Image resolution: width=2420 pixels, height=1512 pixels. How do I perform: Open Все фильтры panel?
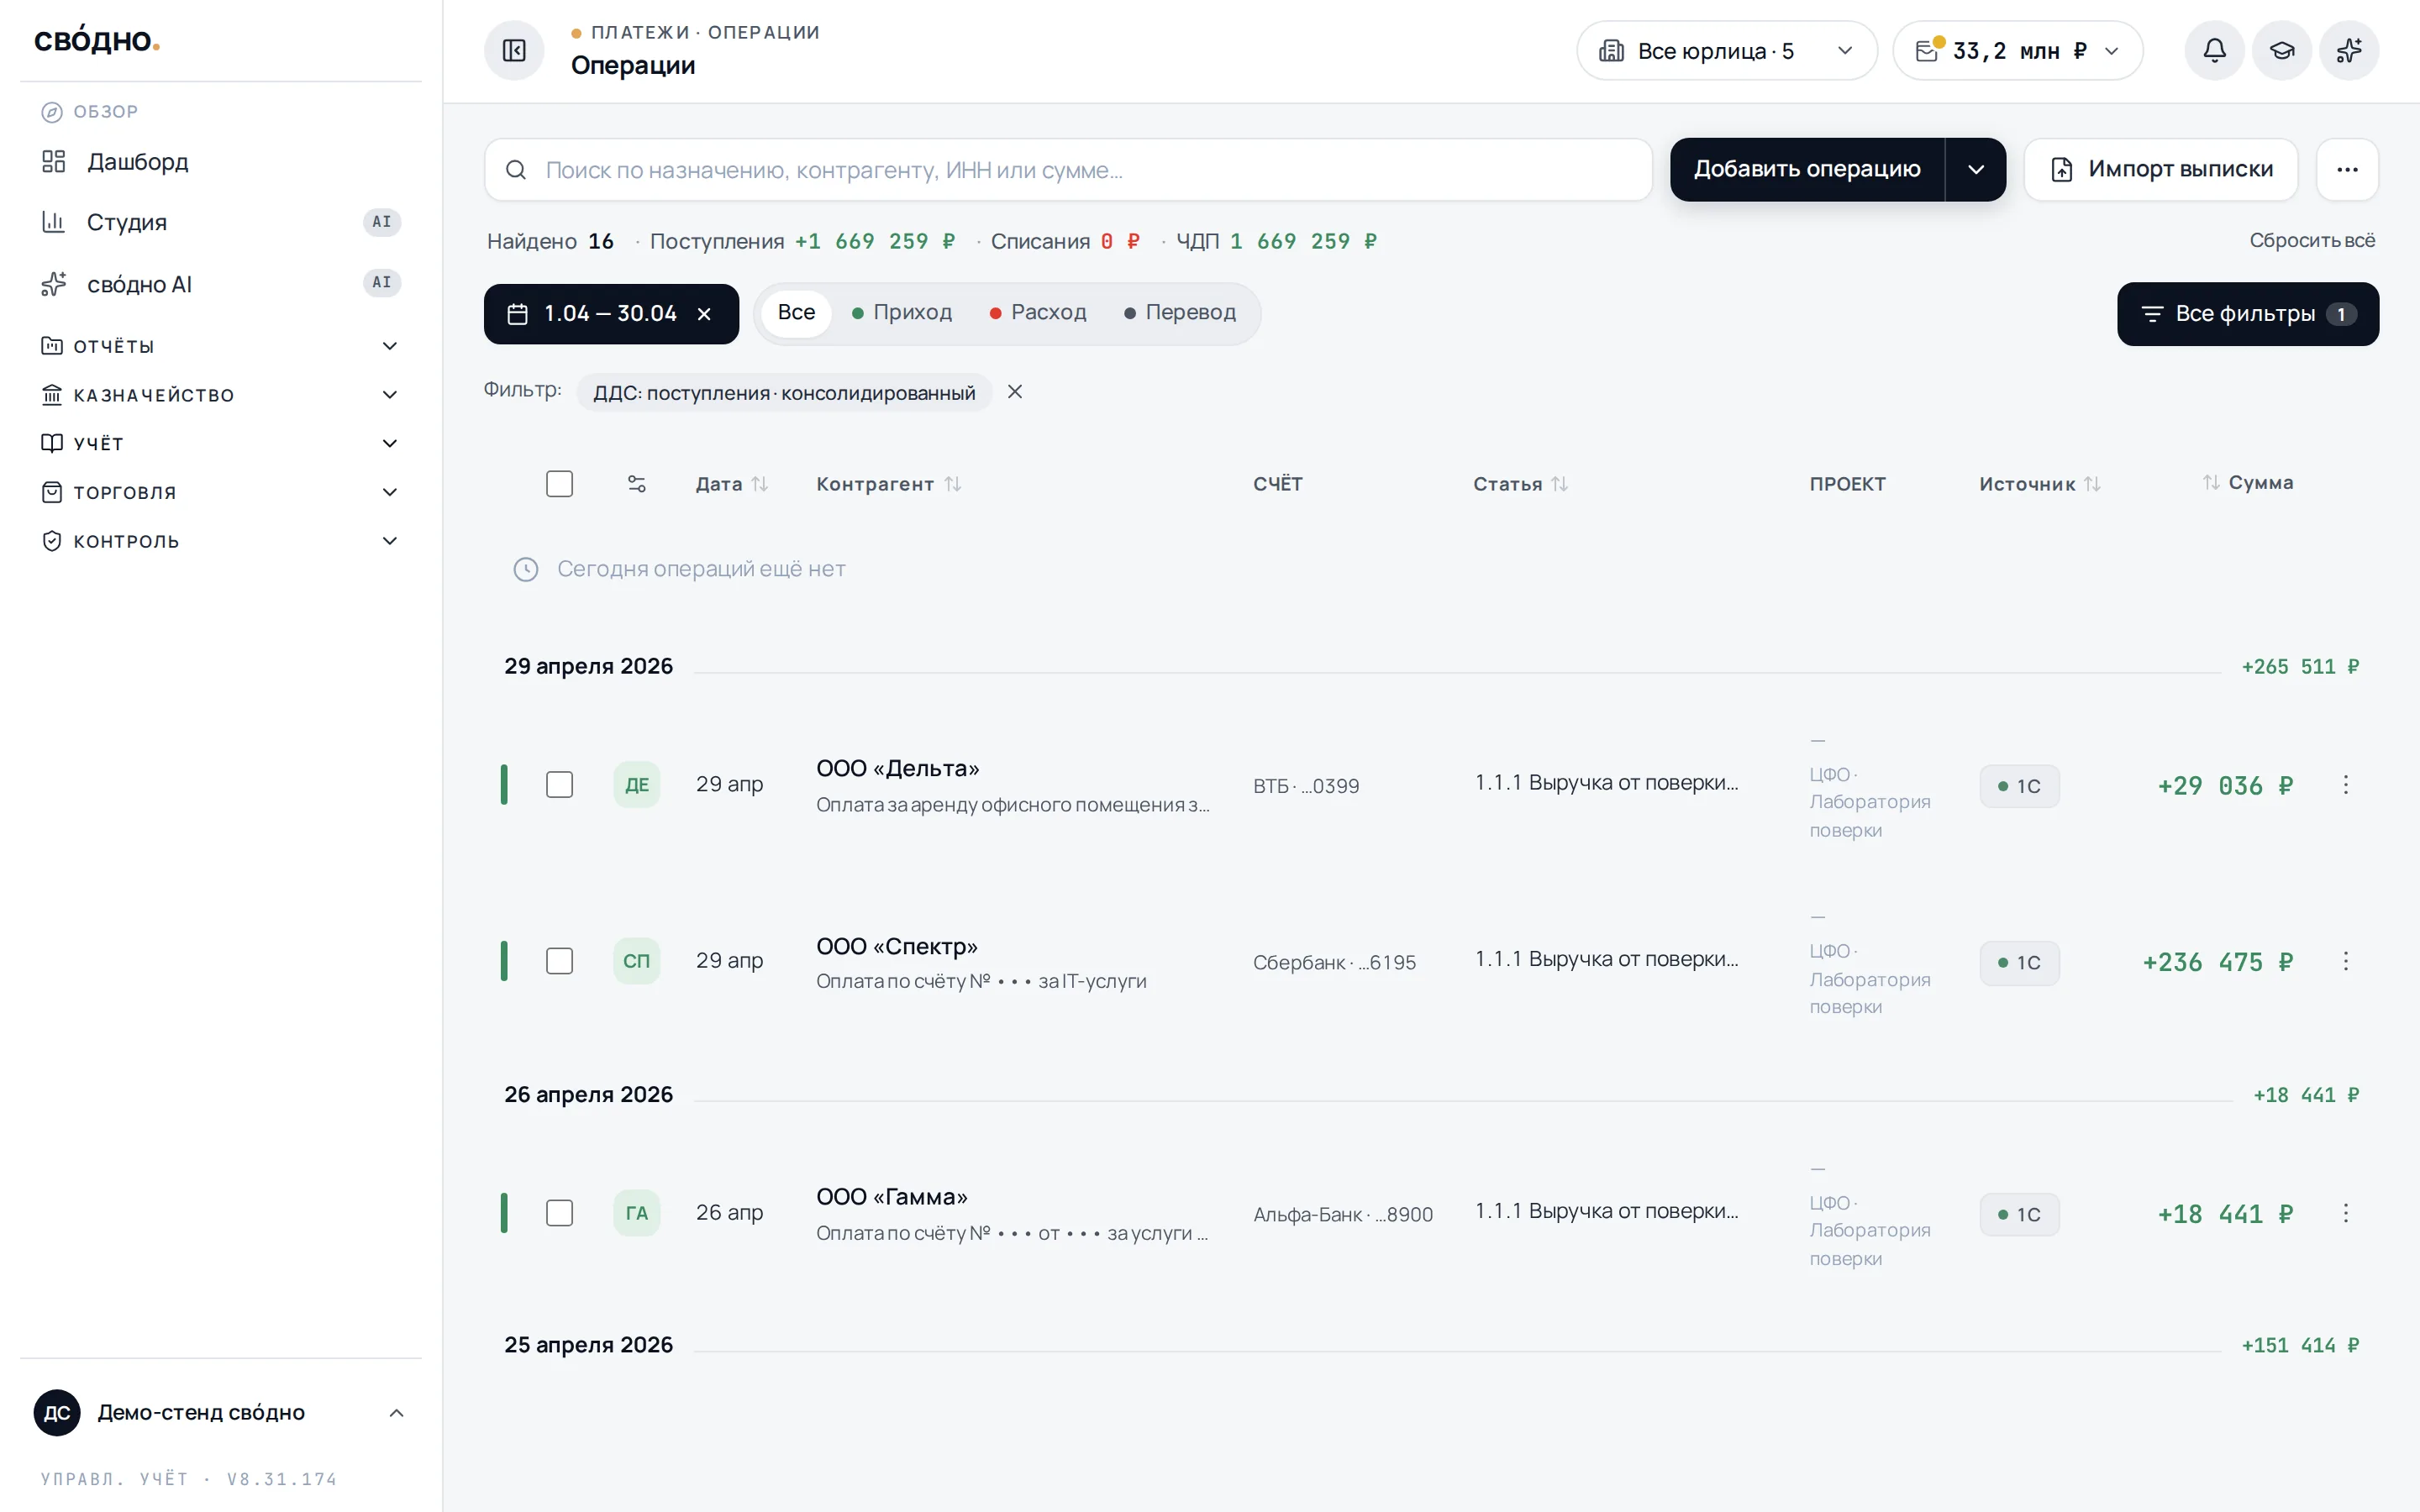point(2247,314)
